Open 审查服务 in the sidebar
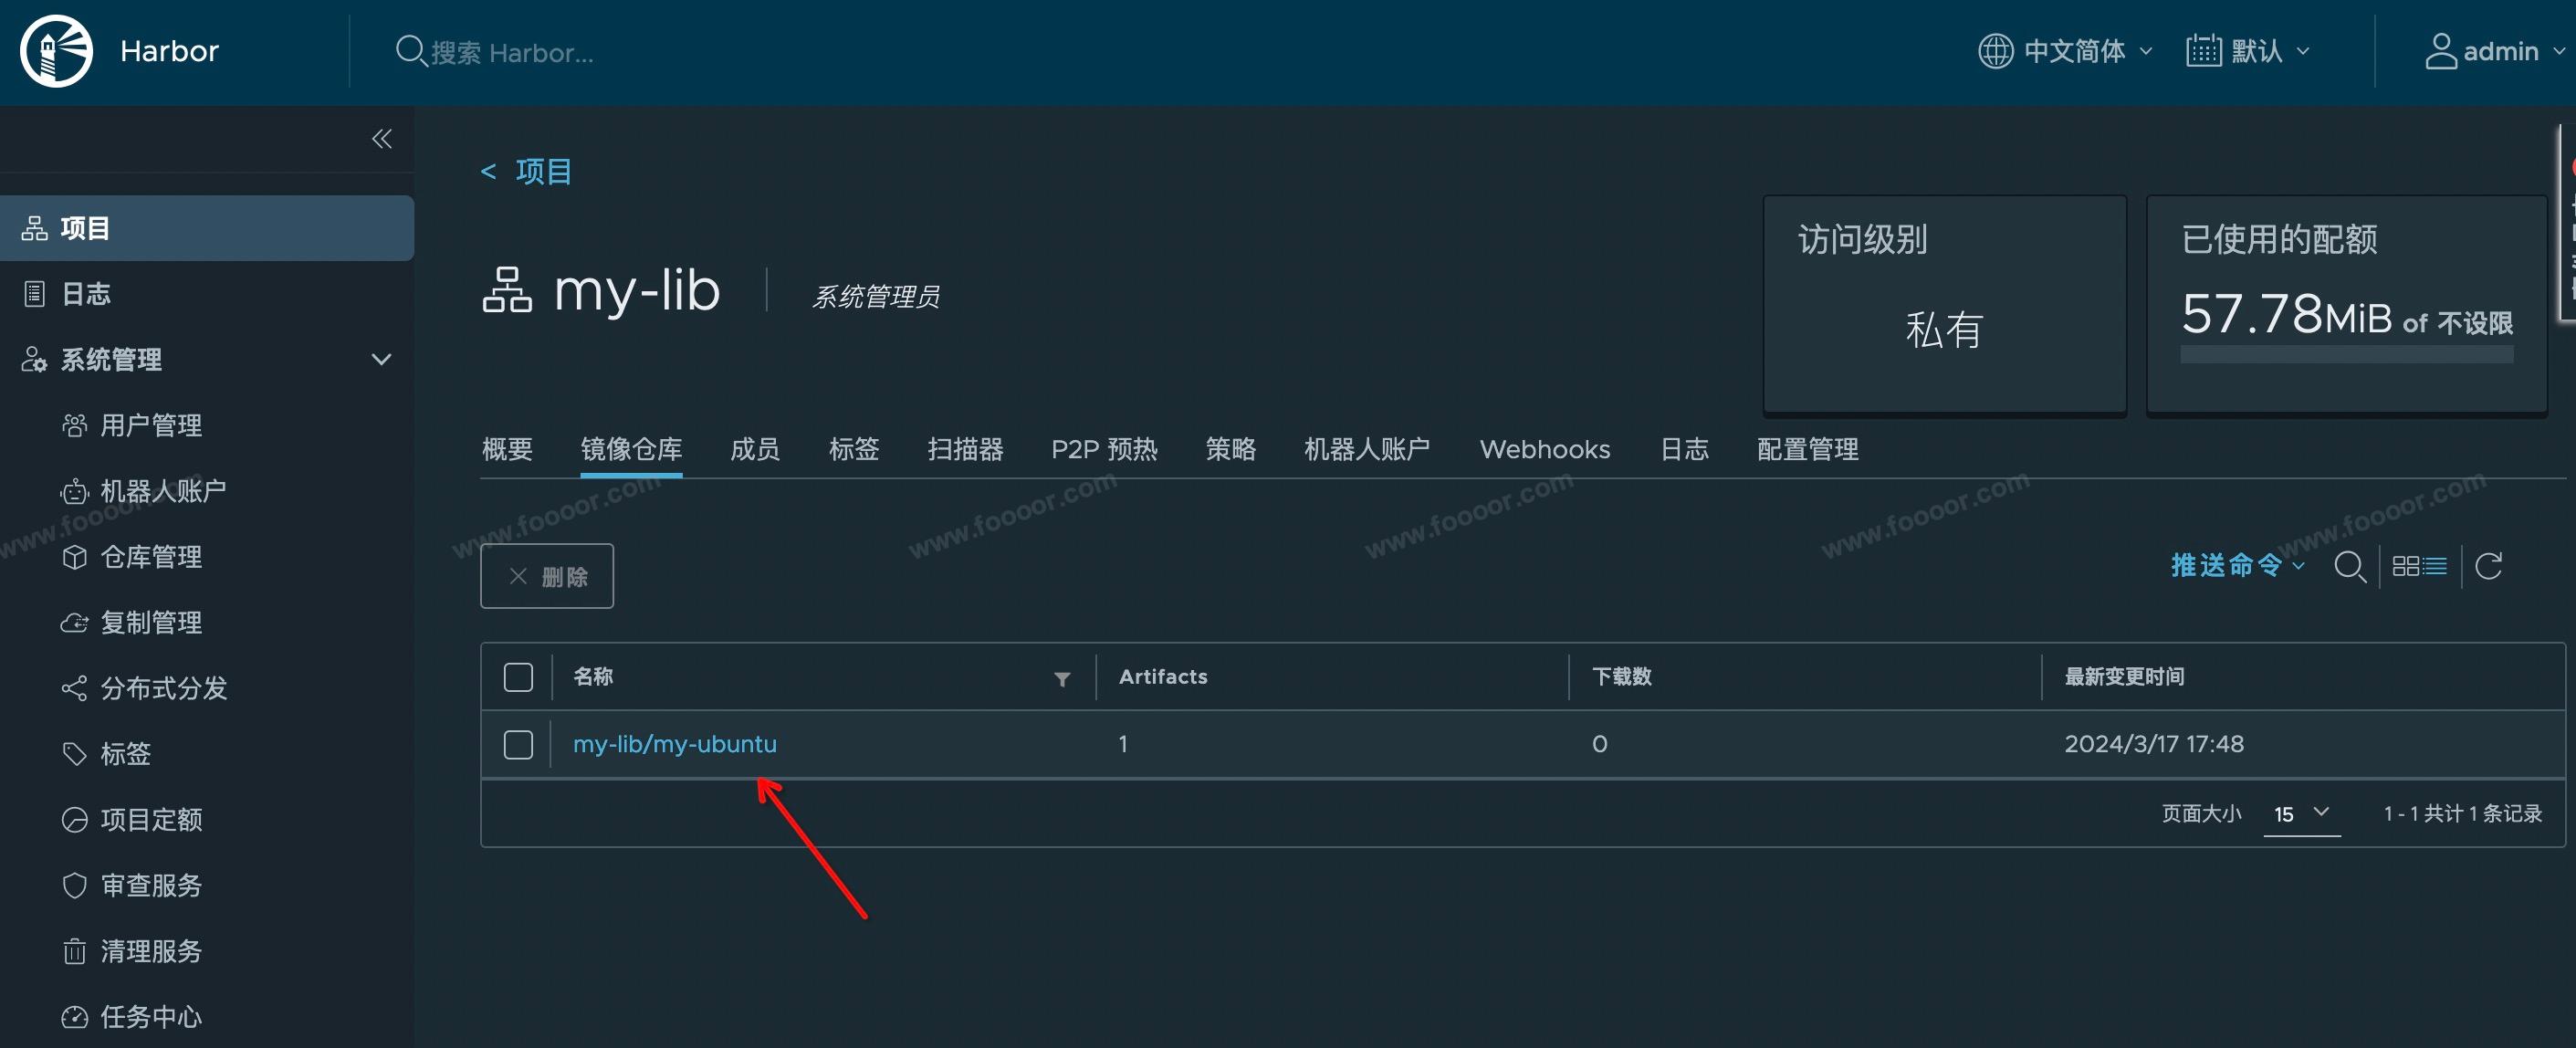This screenshot has width=2576, height=1048. click(x=150, y=885)
